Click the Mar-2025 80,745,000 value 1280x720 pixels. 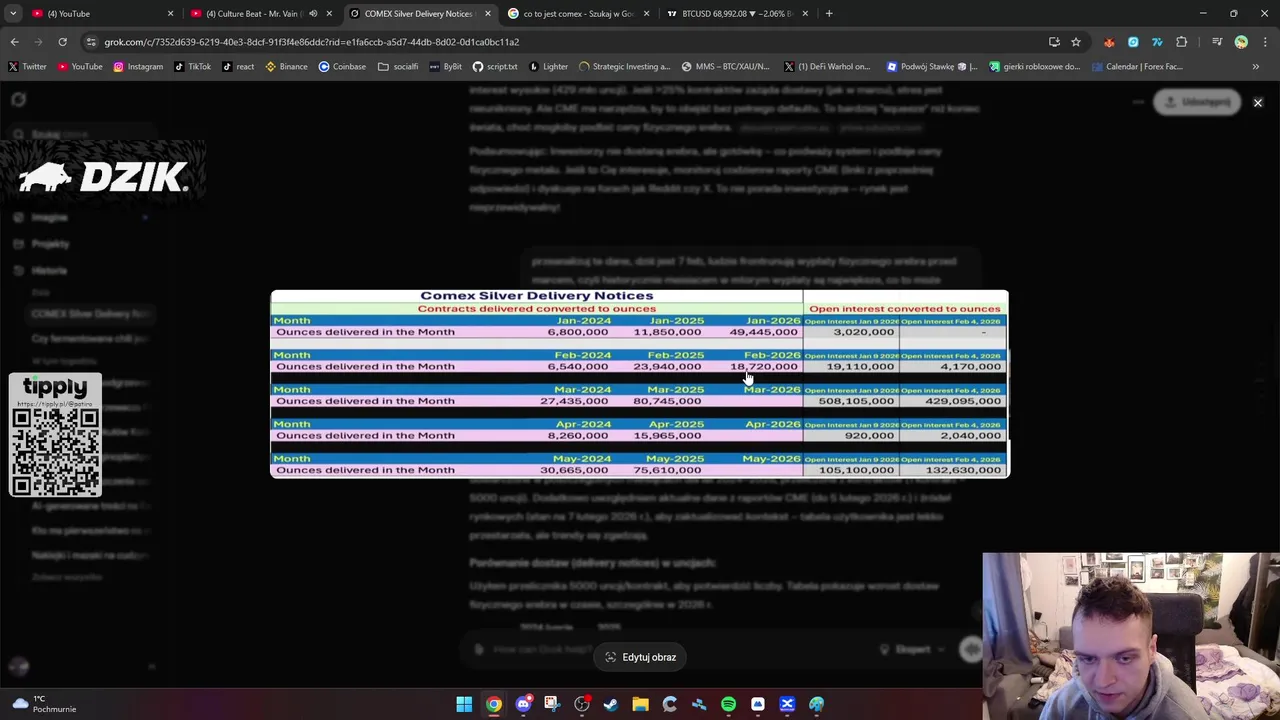click(667, 401)
